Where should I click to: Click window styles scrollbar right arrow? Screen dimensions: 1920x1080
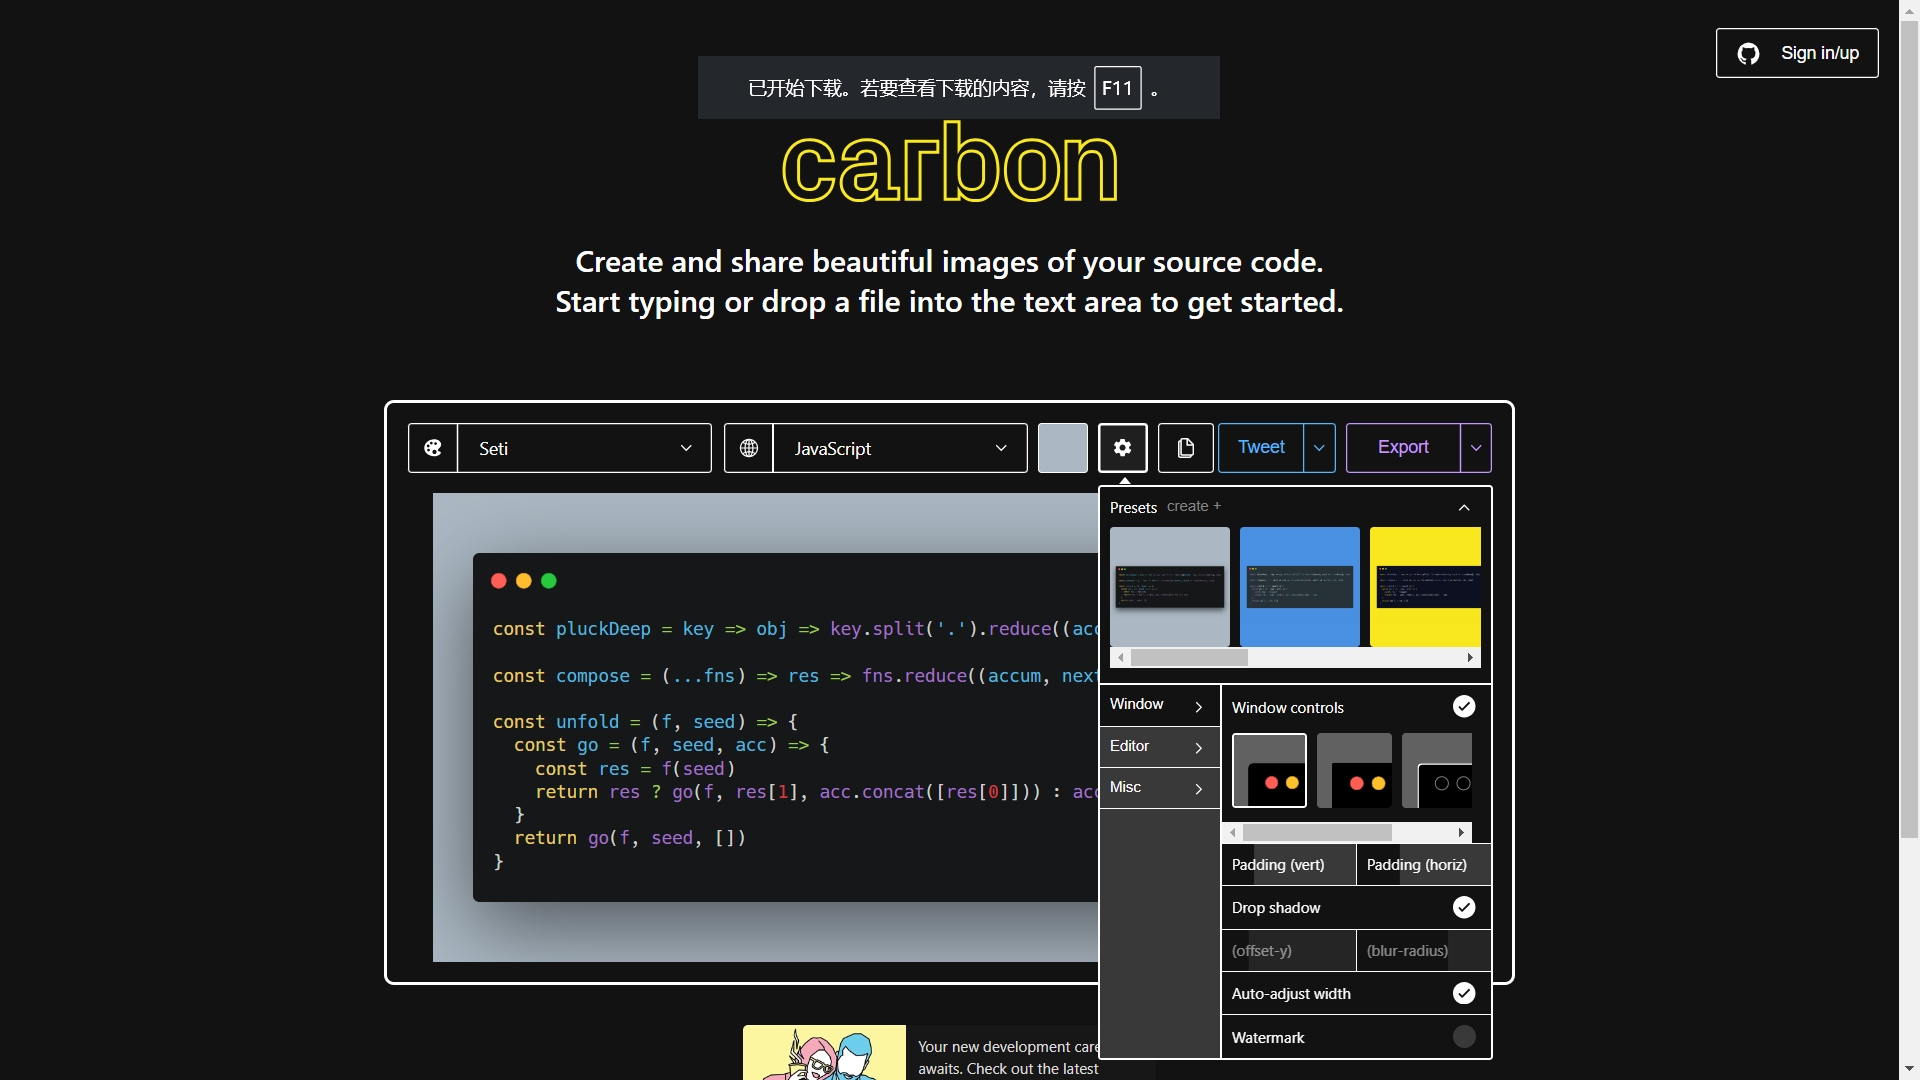1461,832
